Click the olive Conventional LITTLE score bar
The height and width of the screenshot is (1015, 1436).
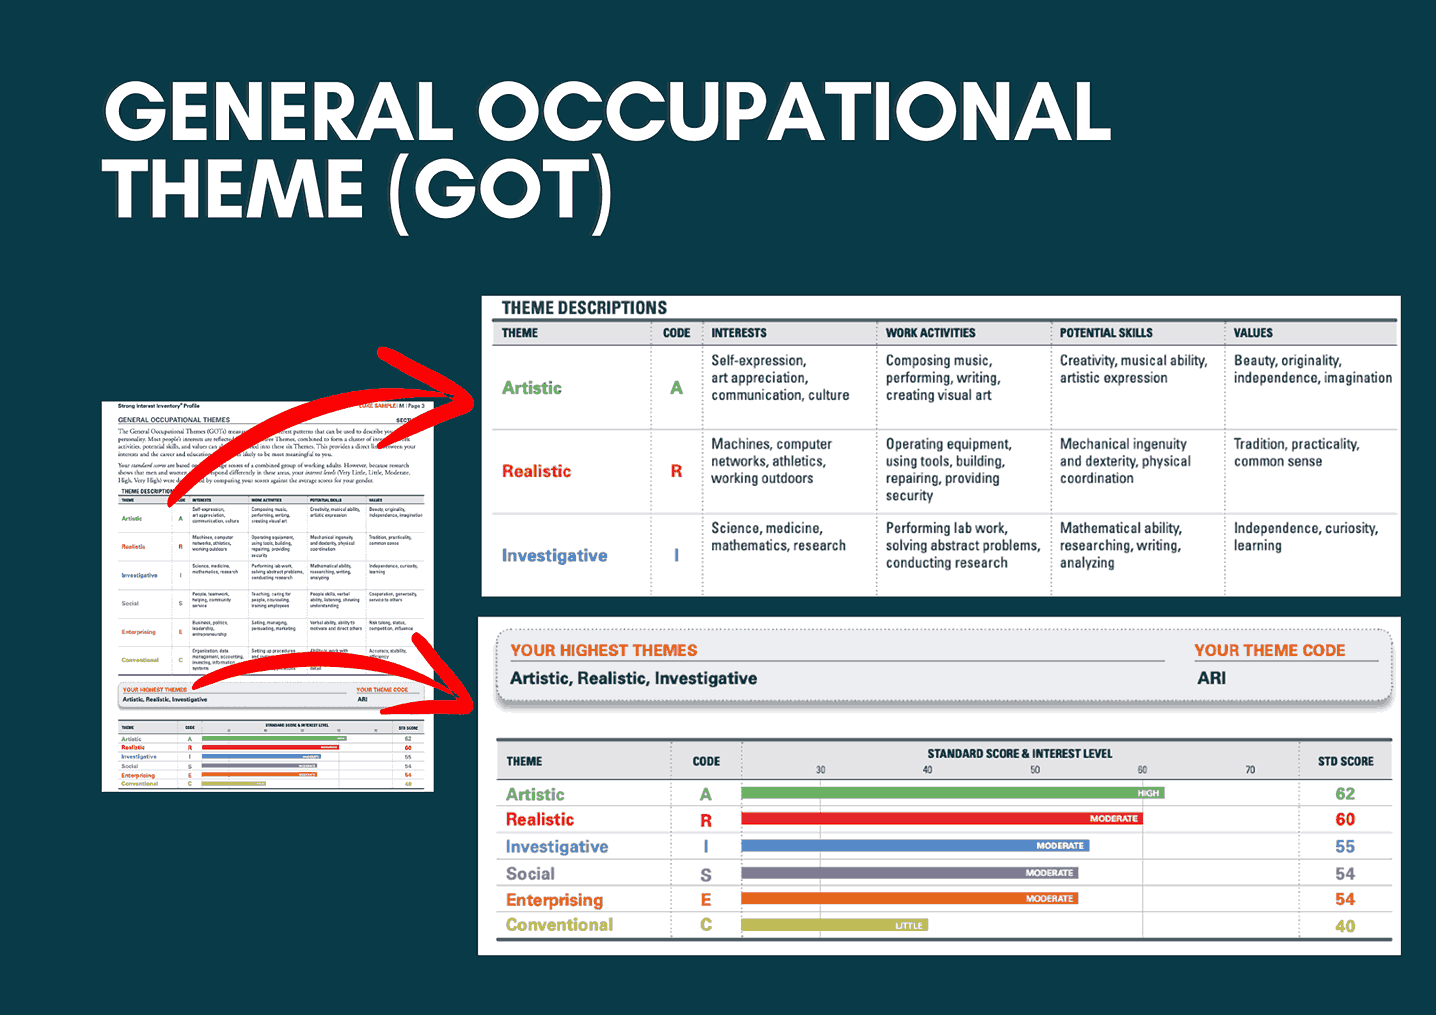(x=835, y=925)
